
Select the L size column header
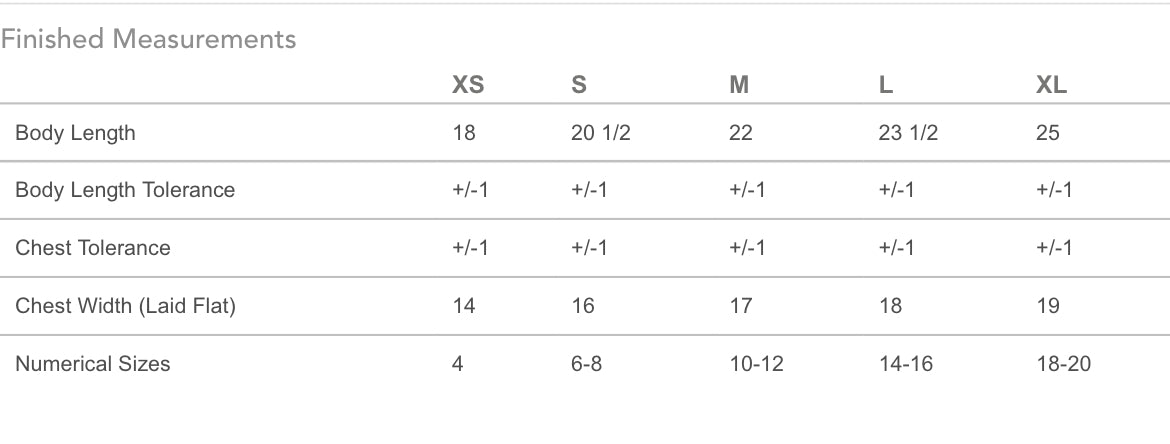pos(886,85)
